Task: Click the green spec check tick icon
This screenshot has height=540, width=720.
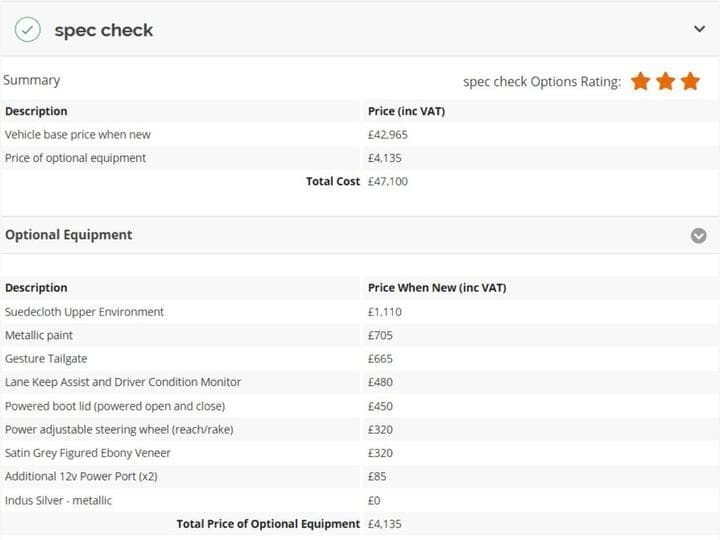Action: click(x=27, y=30)
